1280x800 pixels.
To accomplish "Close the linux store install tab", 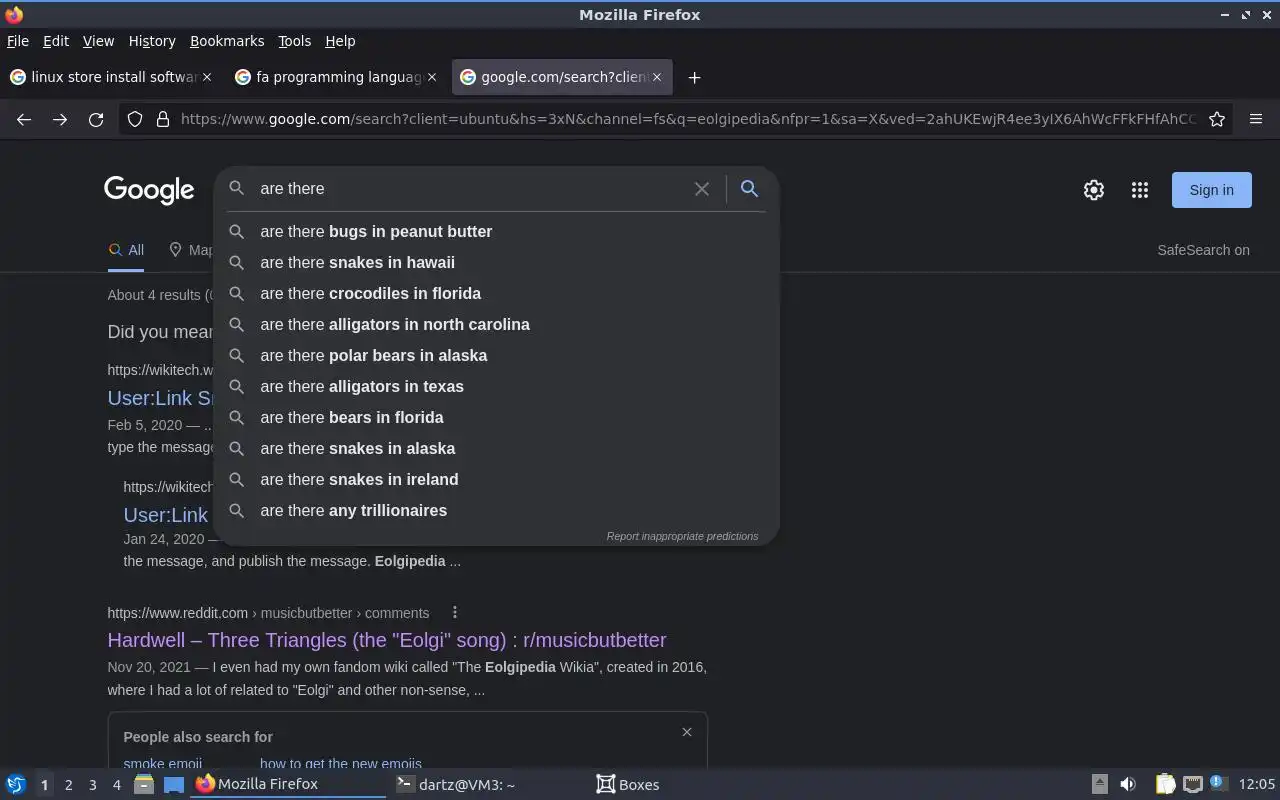I will coord(207,77).
